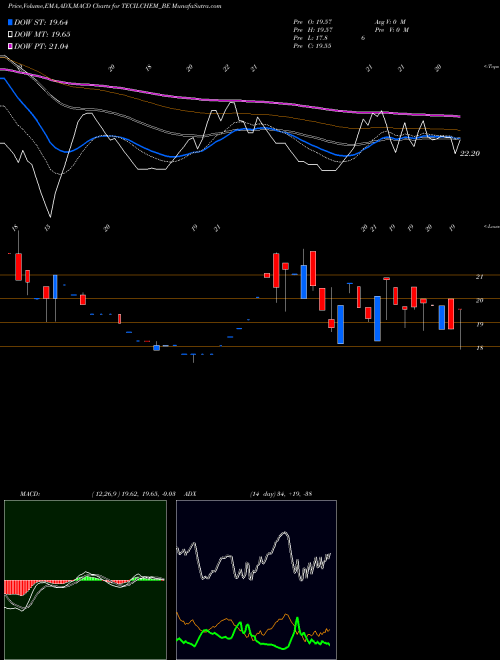The width and height of the screenshot is (500, 660).
Task: Click the magenta DOW PT legend swatch
Action: [10, 46]
